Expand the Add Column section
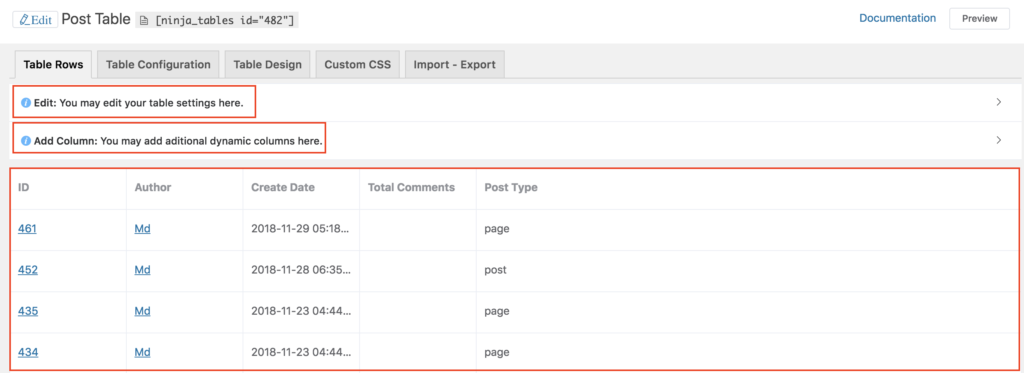 [x=999, y=140]
